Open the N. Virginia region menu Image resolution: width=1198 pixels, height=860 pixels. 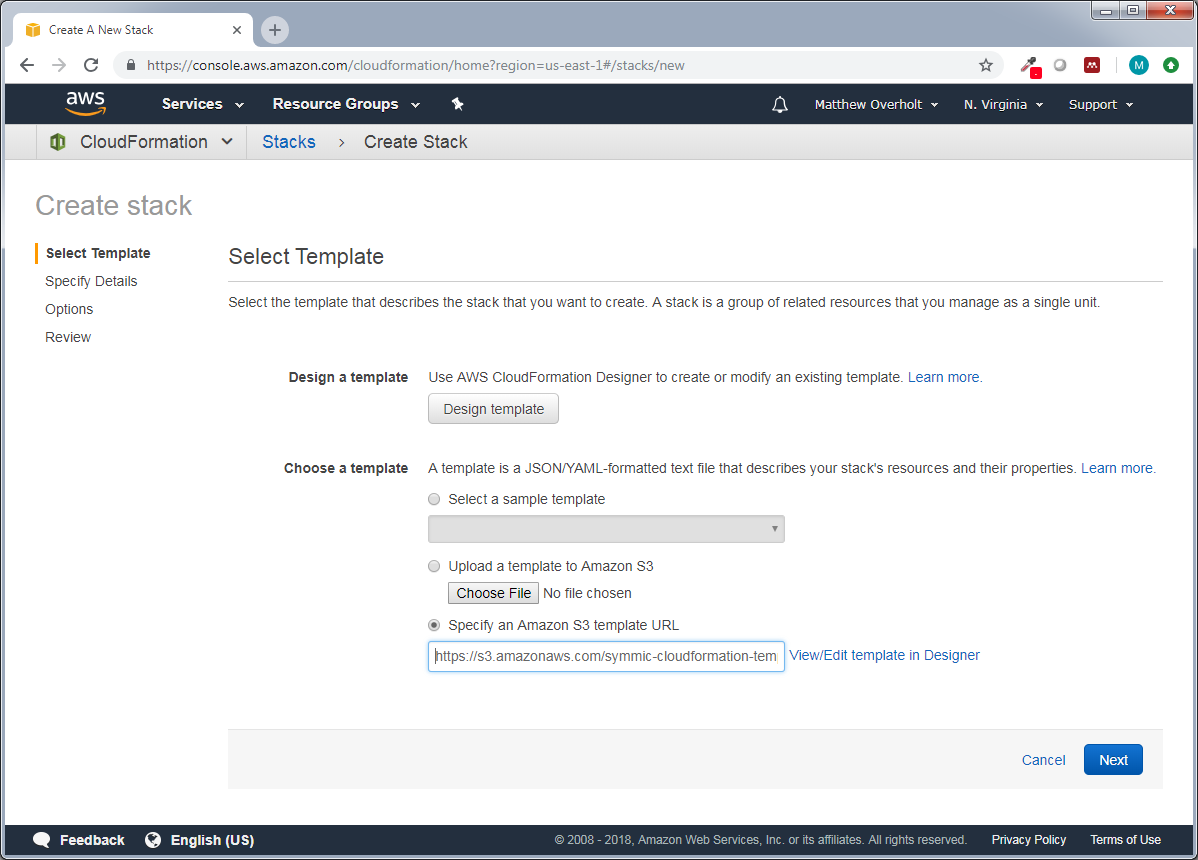coord(1003,105)
